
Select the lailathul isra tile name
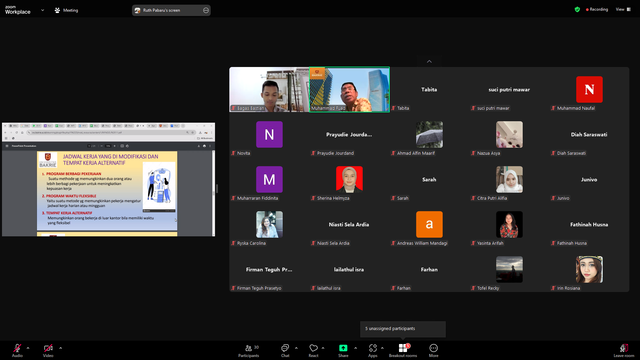[349, 269]
